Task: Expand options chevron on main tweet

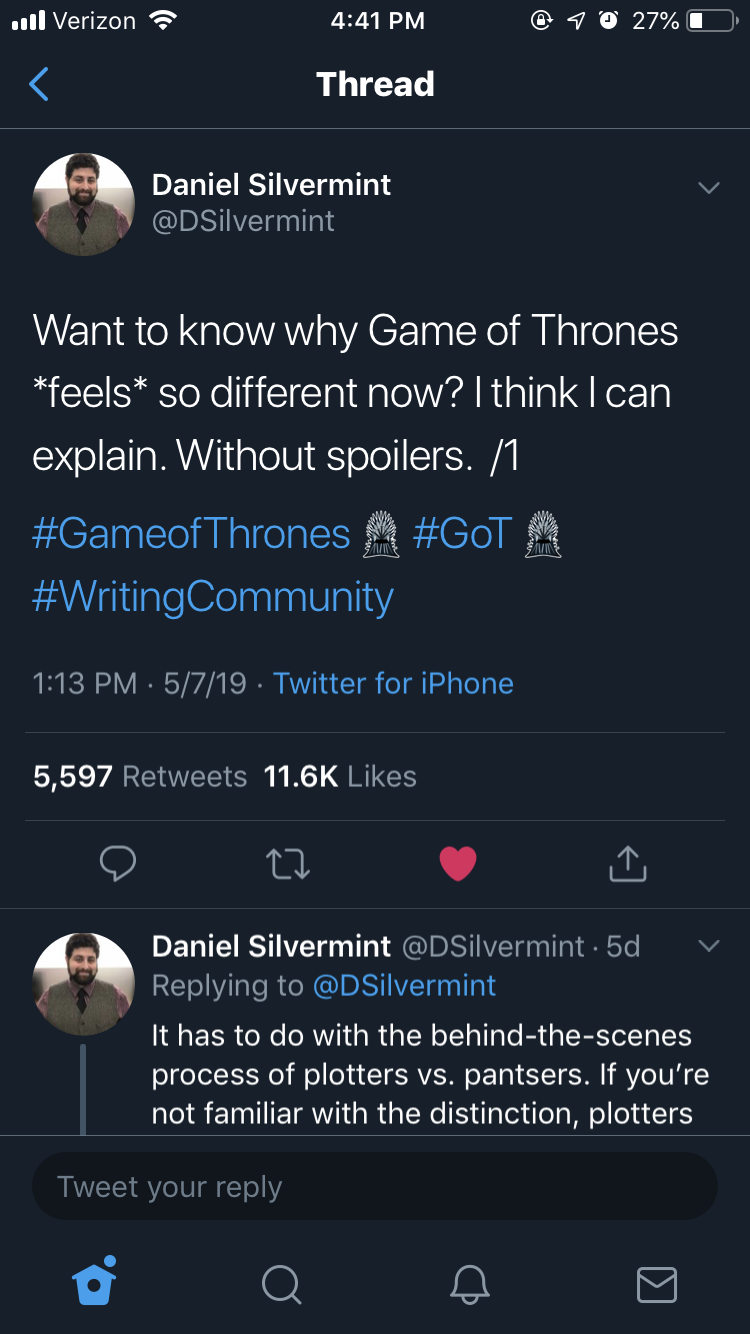Action: [708, 188]
